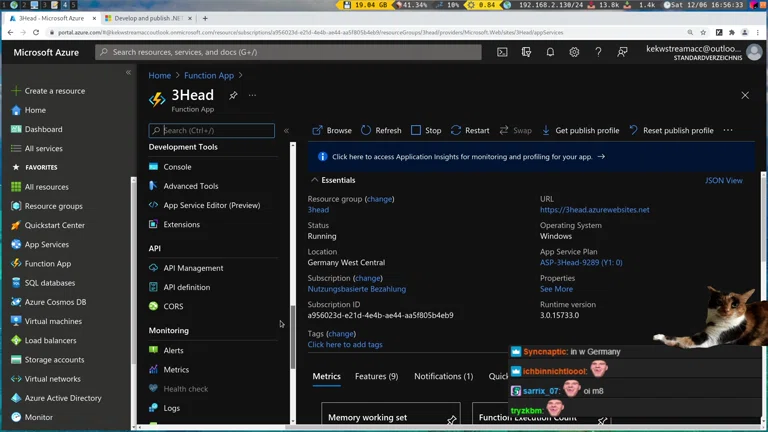Open Application Insights banner
The height and width of the screenshot is (432, 768).
(531, 157)
